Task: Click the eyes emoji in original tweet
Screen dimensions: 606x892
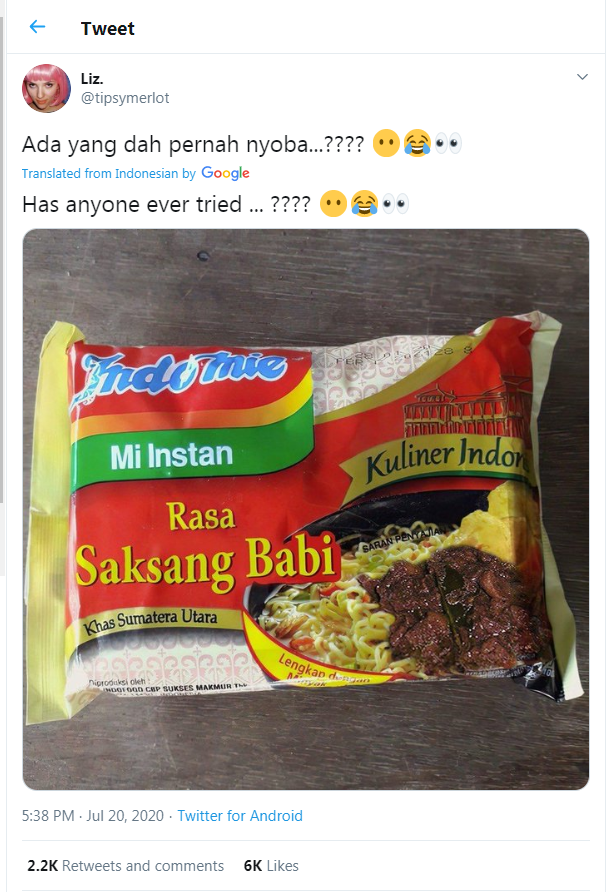Action: pyautogui.click(x=448, y=143)
